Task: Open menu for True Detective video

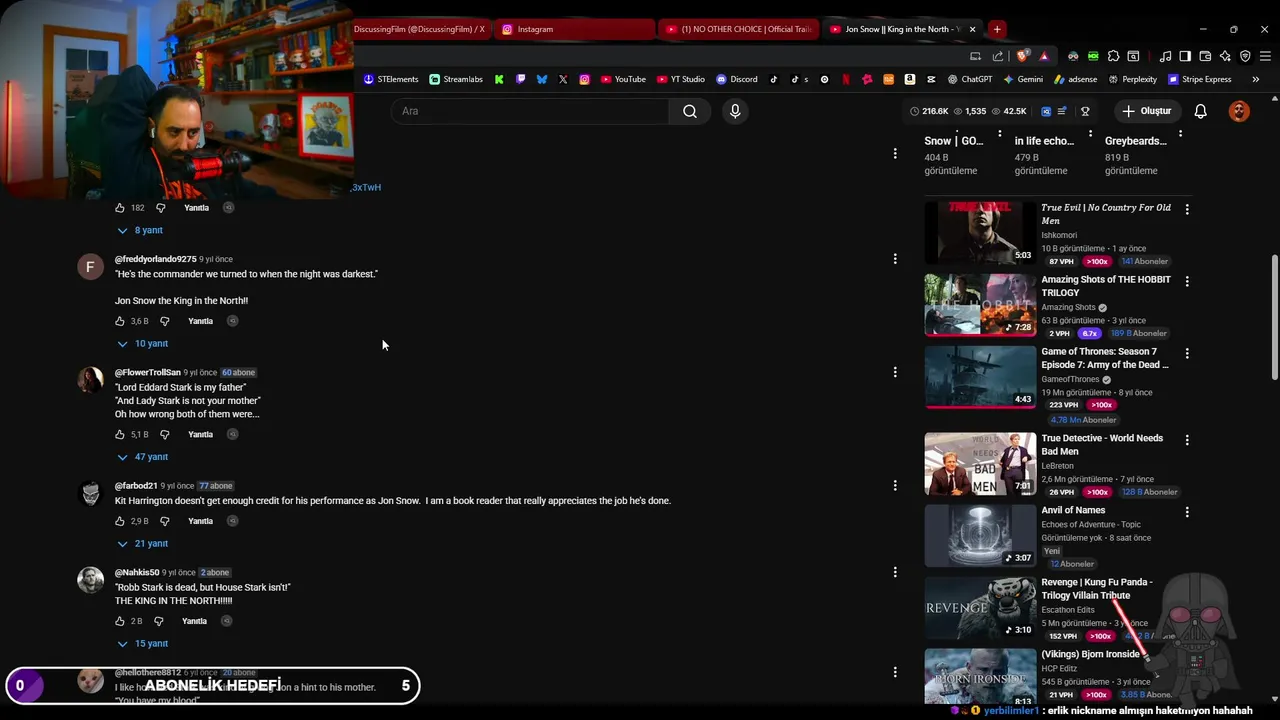Action: point(1187,440)
